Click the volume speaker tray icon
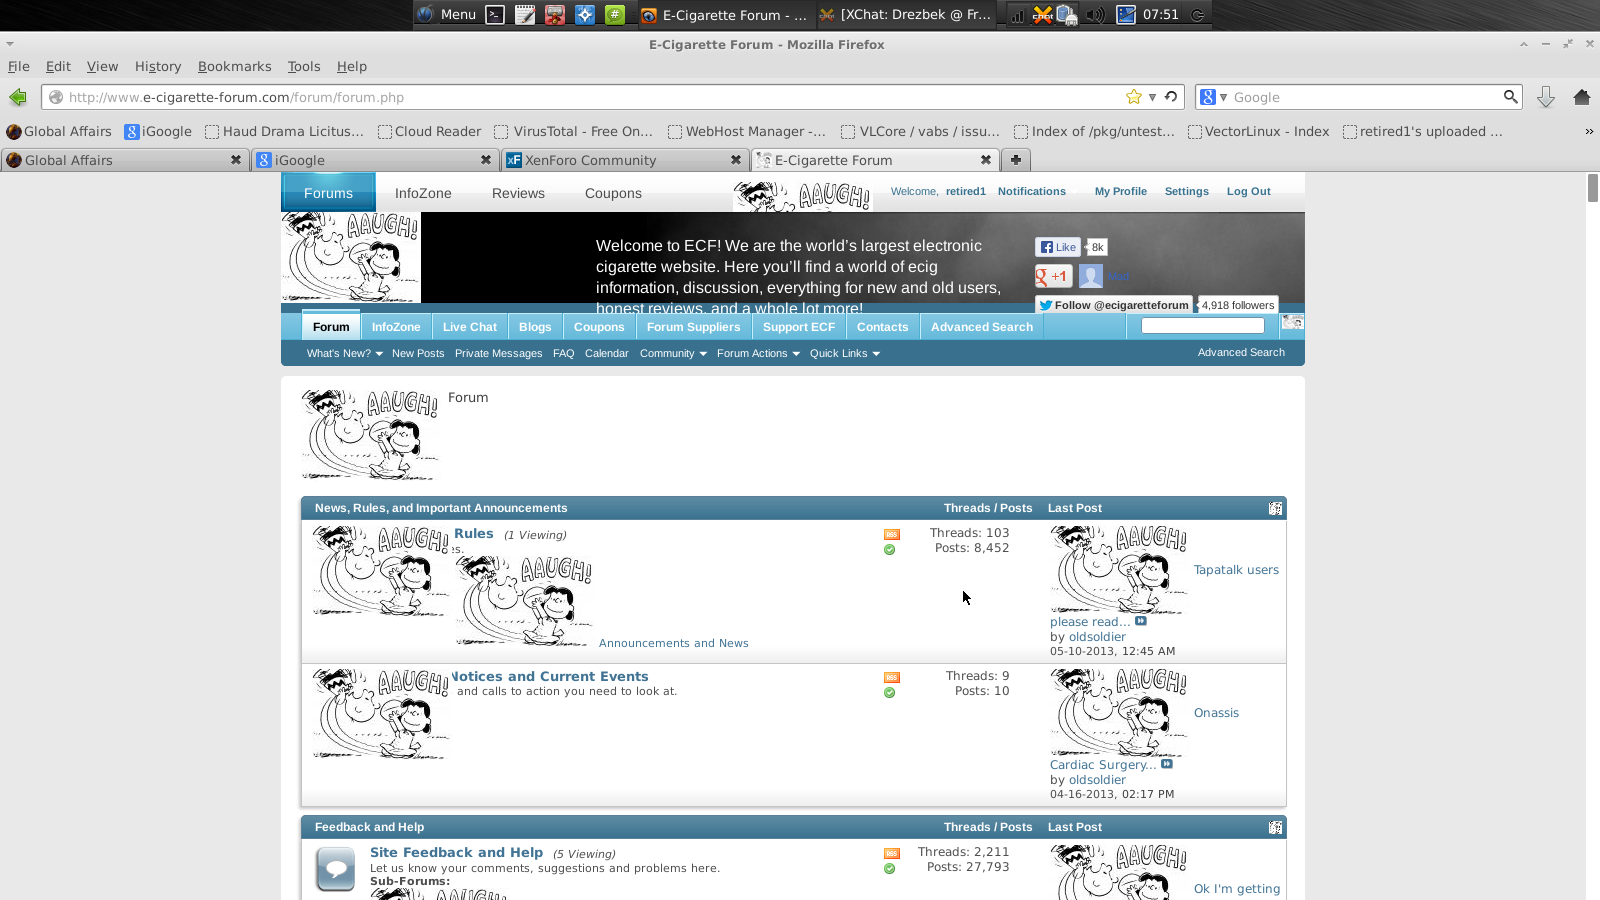This screenshot has width=1600, height=900. tap(1096, 15)
